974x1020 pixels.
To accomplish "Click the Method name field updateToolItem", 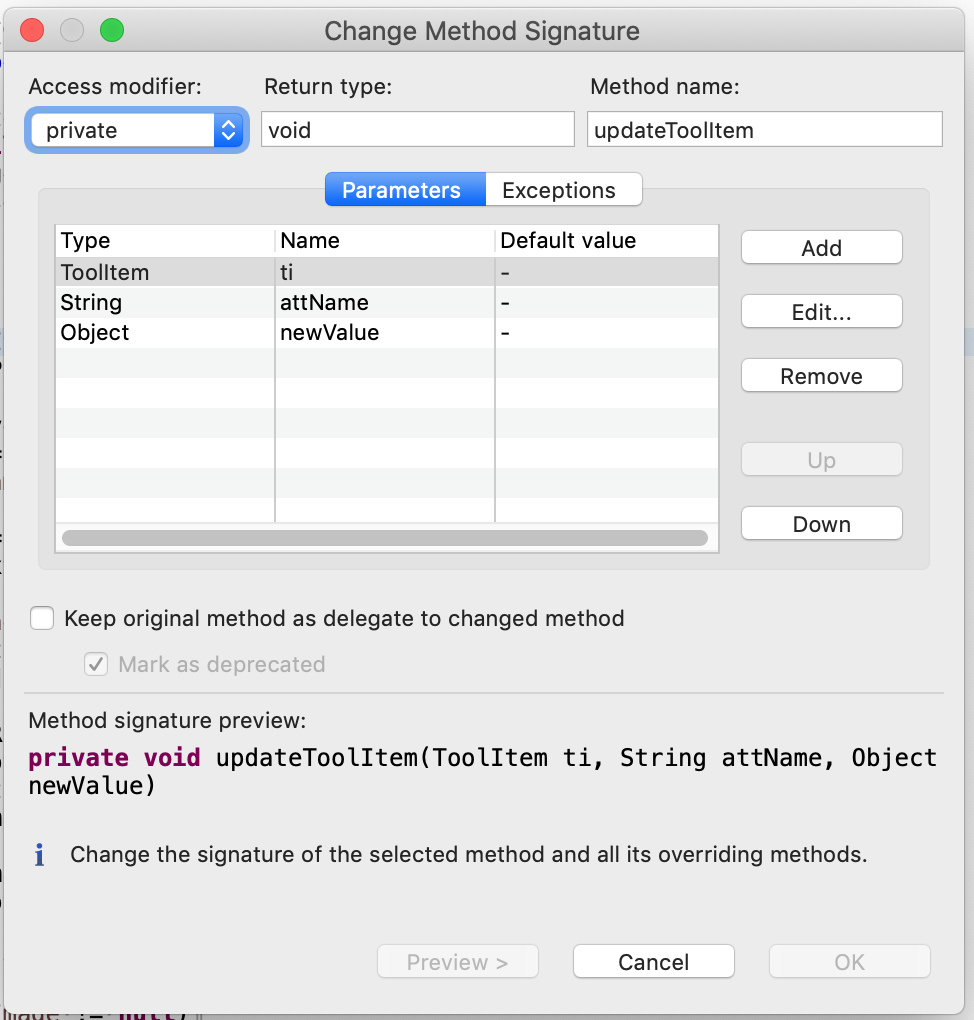I will pyautogui.click(x=764, y=129).
